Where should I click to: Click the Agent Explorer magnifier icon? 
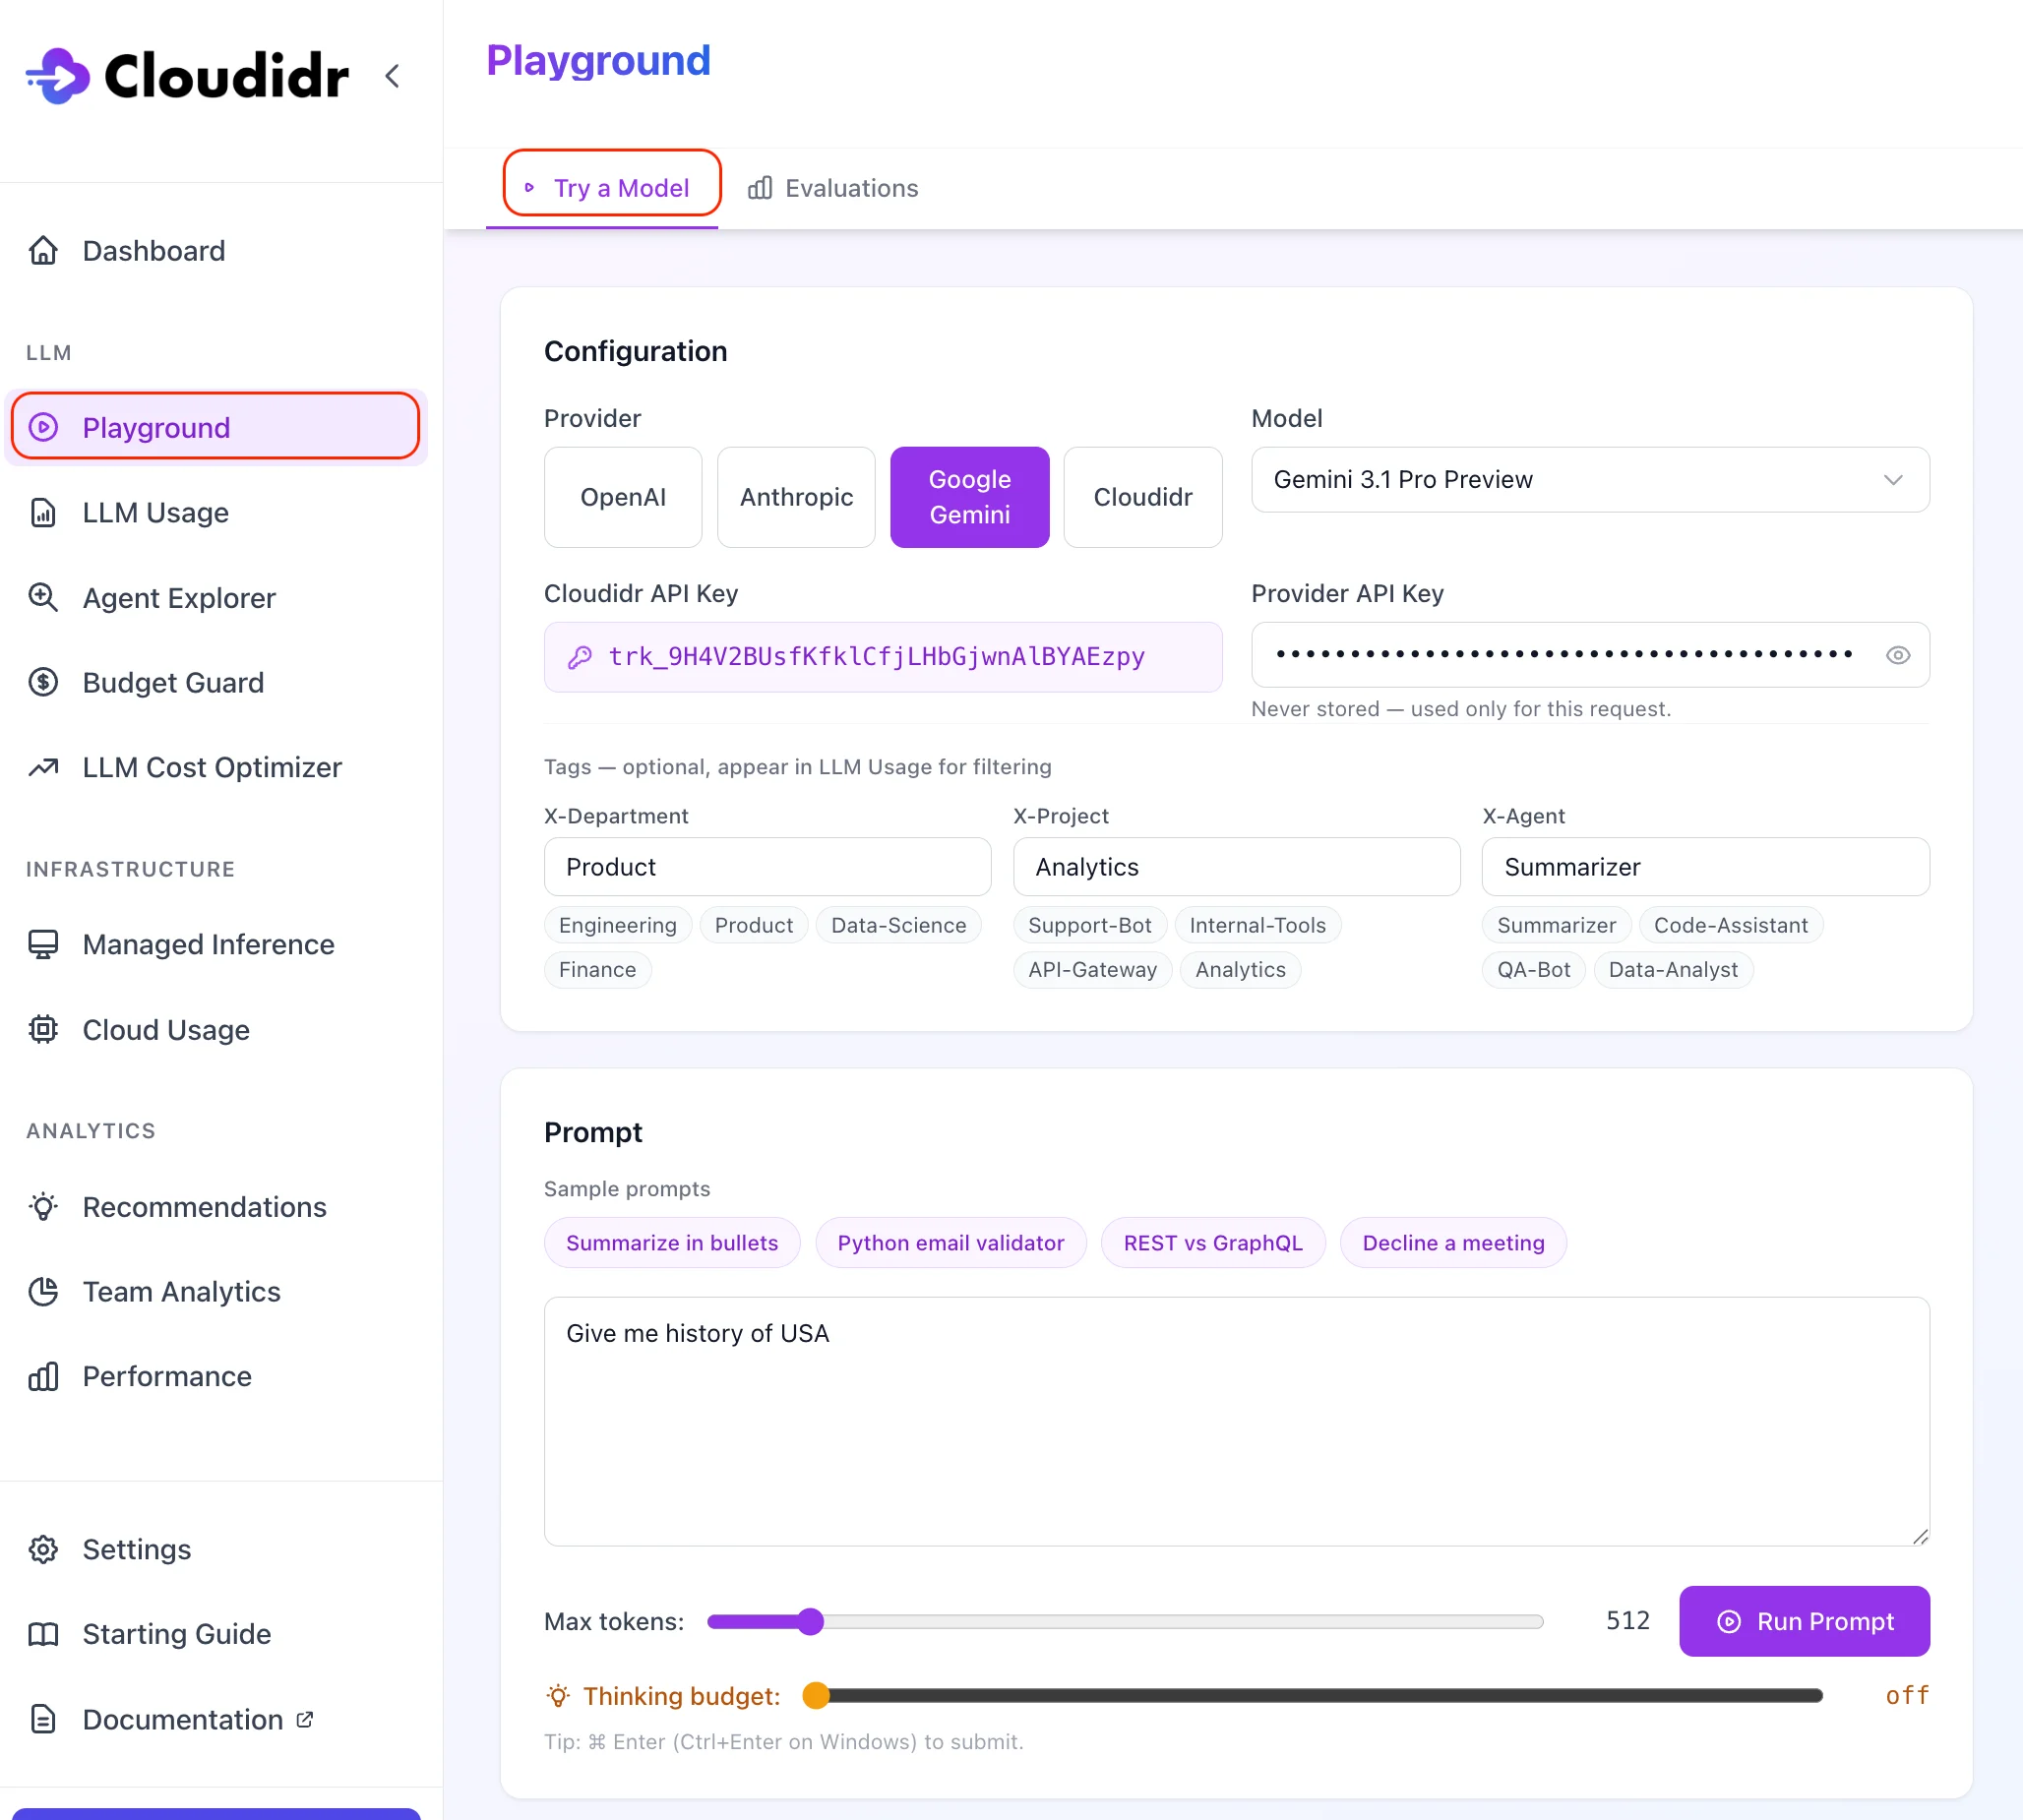[x=43, y=597]
